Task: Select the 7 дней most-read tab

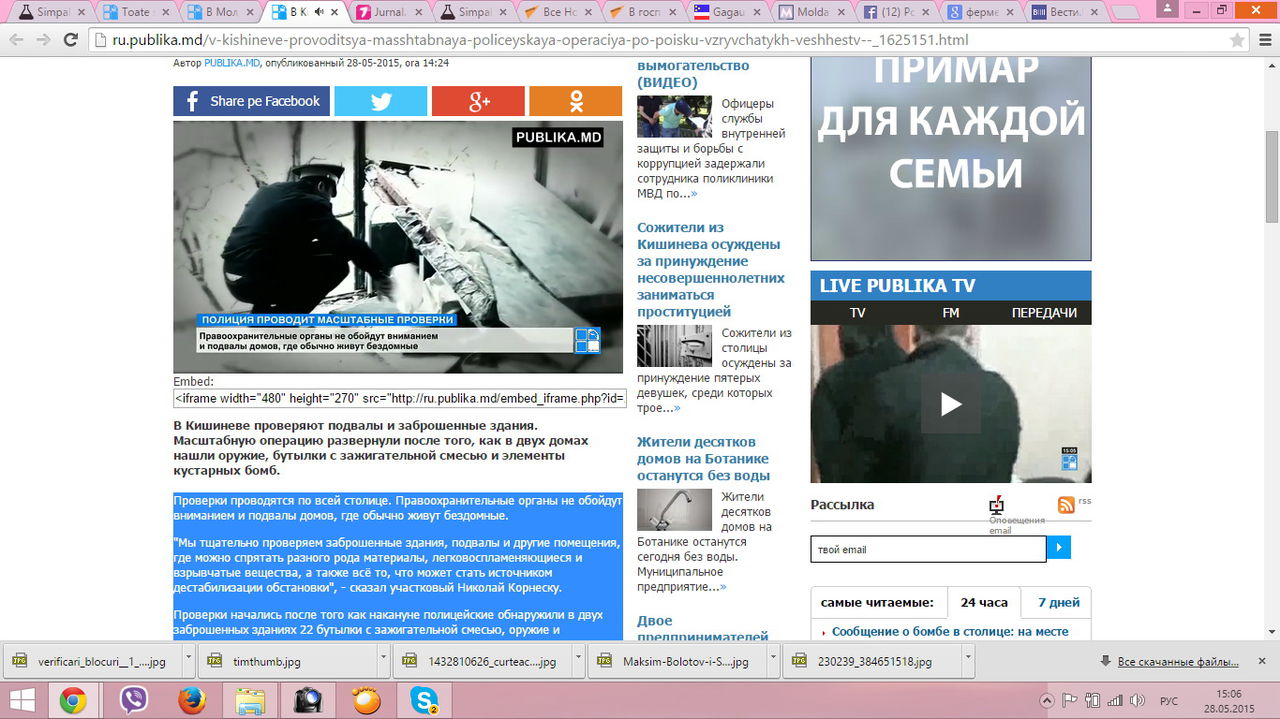Action: (1058, 603)
